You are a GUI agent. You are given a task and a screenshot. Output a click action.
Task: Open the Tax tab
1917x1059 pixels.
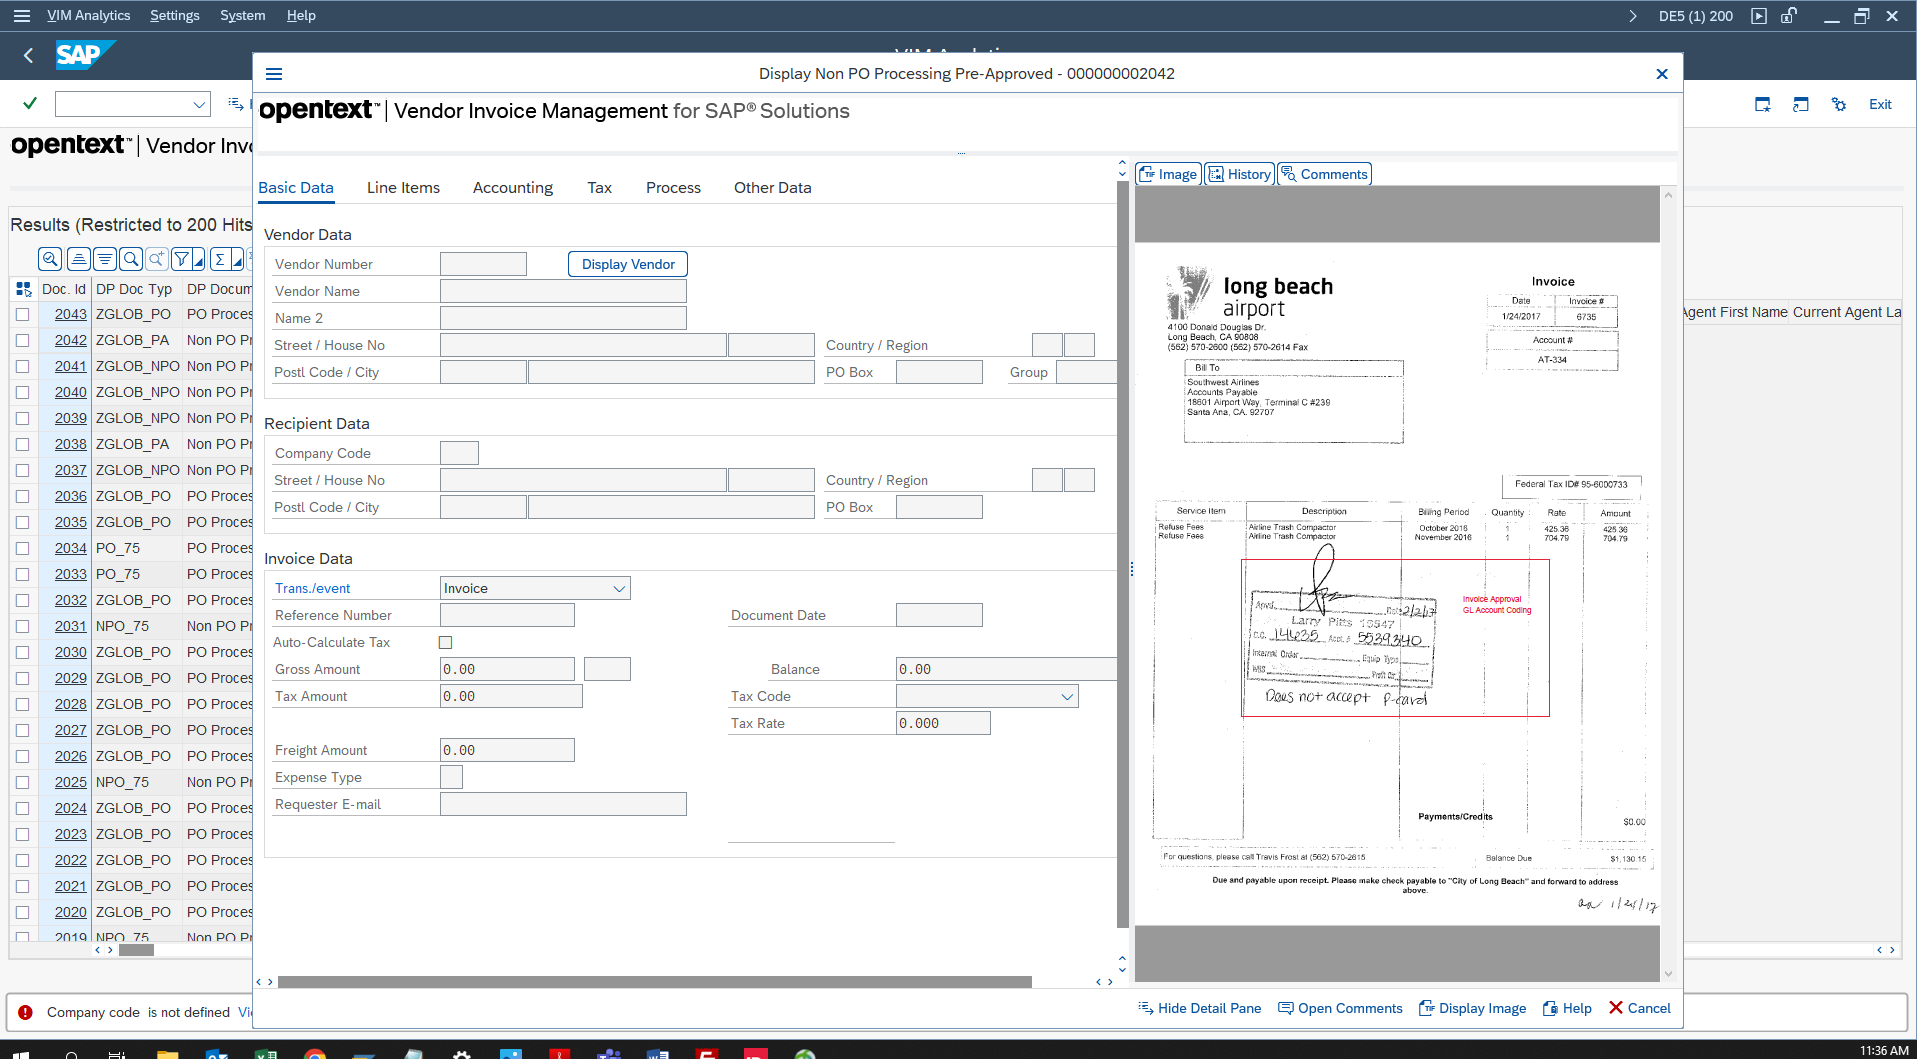(x=599, y=187)
